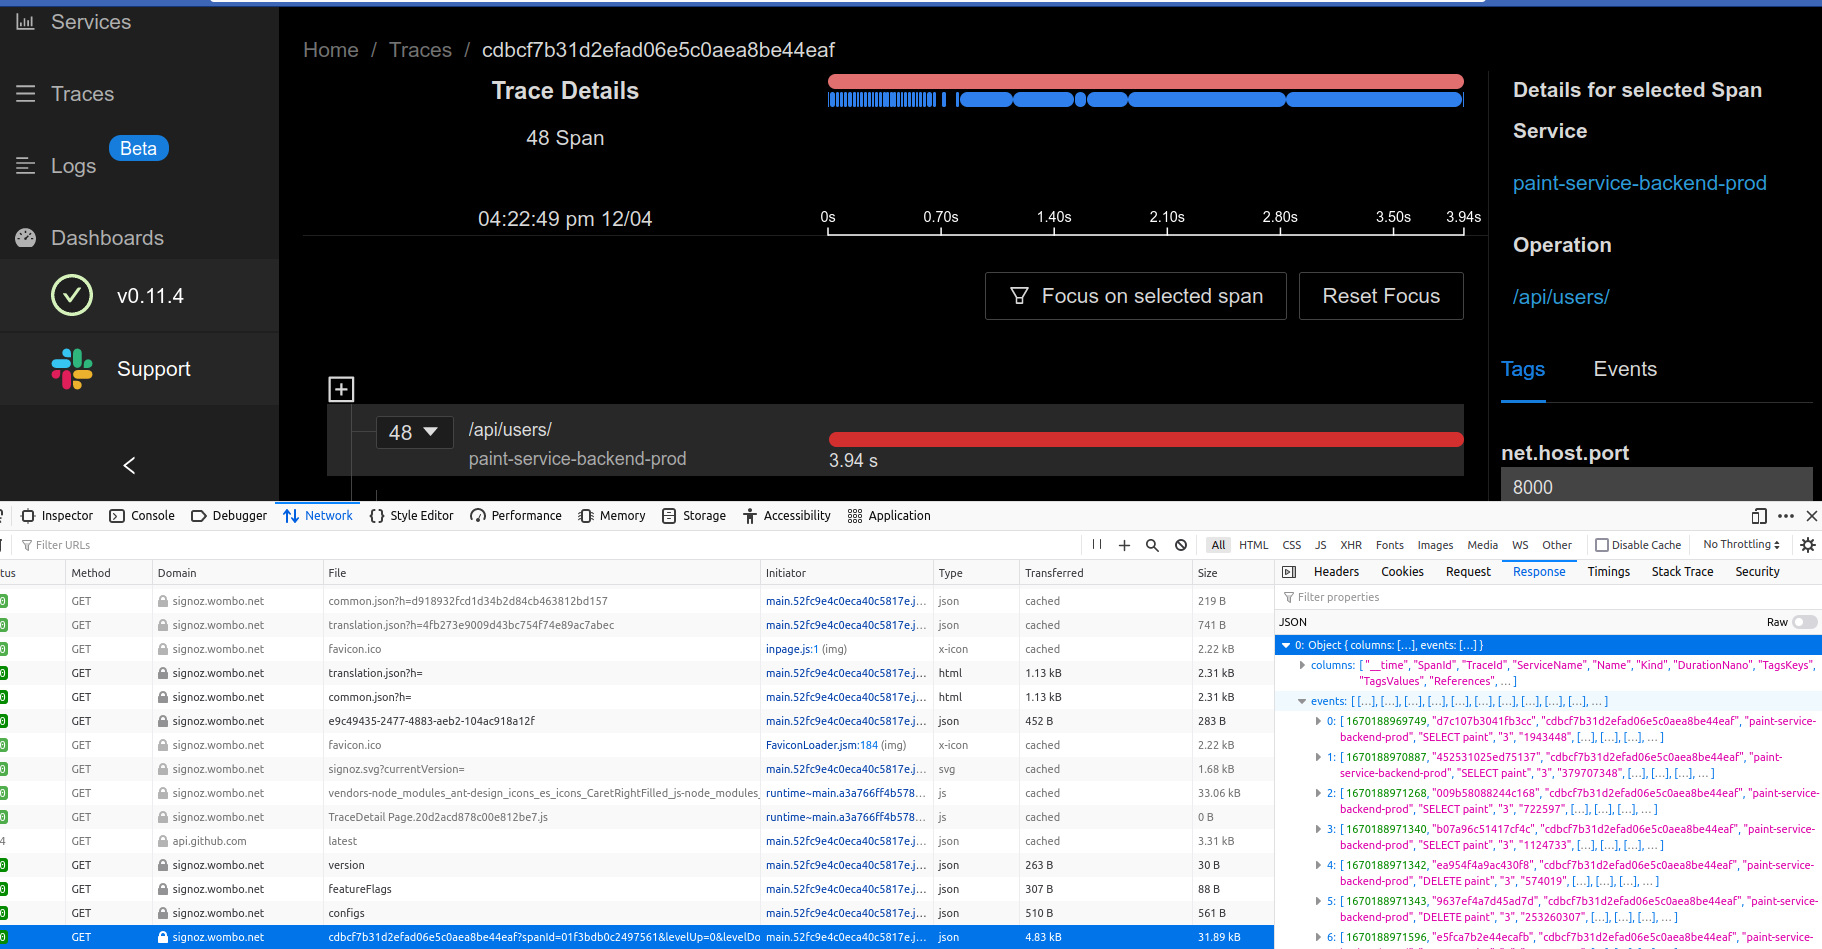Expand event '1:' in the JSON response tree
Screen dimensions: 1822x949
coord(1317,757)
